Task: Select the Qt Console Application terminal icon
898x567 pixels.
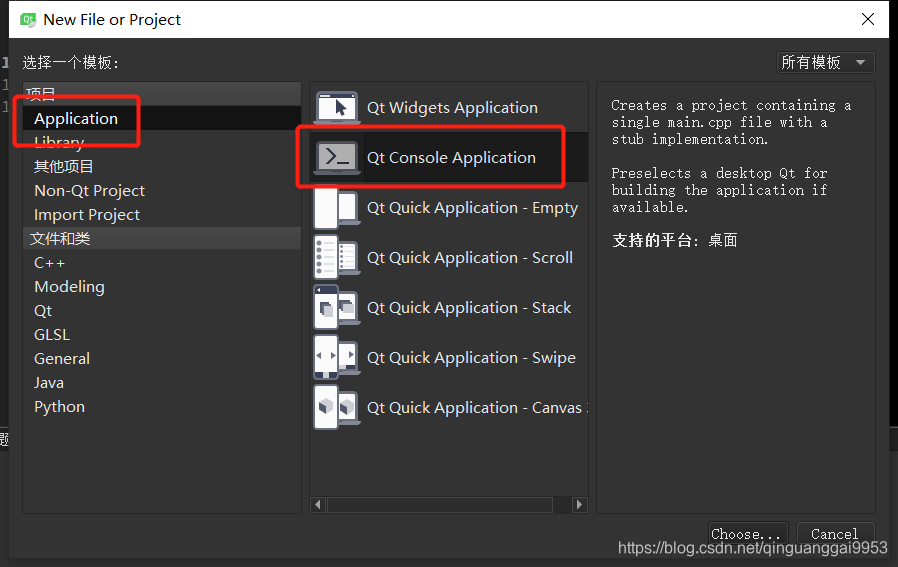Action: 337,158
